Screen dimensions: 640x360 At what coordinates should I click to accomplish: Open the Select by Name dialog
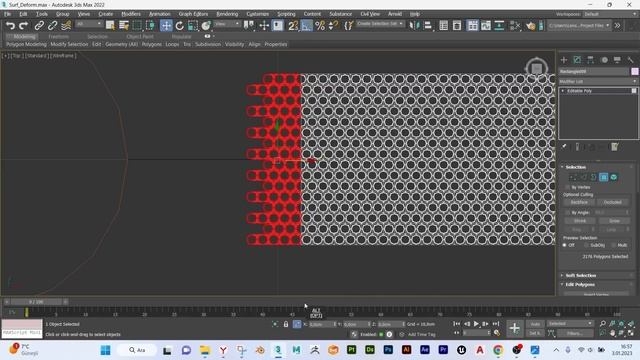pyautogui.click(x=124, y=26)
